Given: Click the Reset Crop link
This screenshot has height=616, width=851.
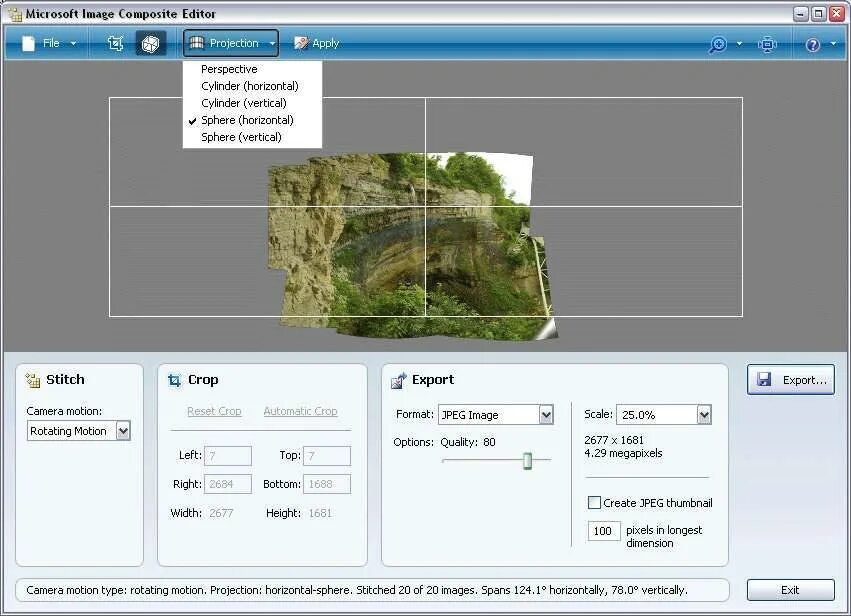Looking at the screenshot, I should (214, 411).
